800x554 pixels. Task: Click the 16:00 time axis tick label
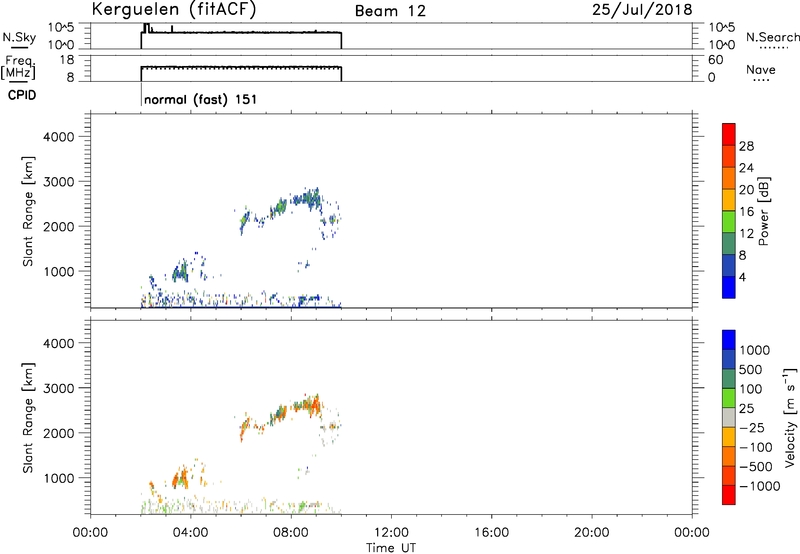click(x=491, y=533)
